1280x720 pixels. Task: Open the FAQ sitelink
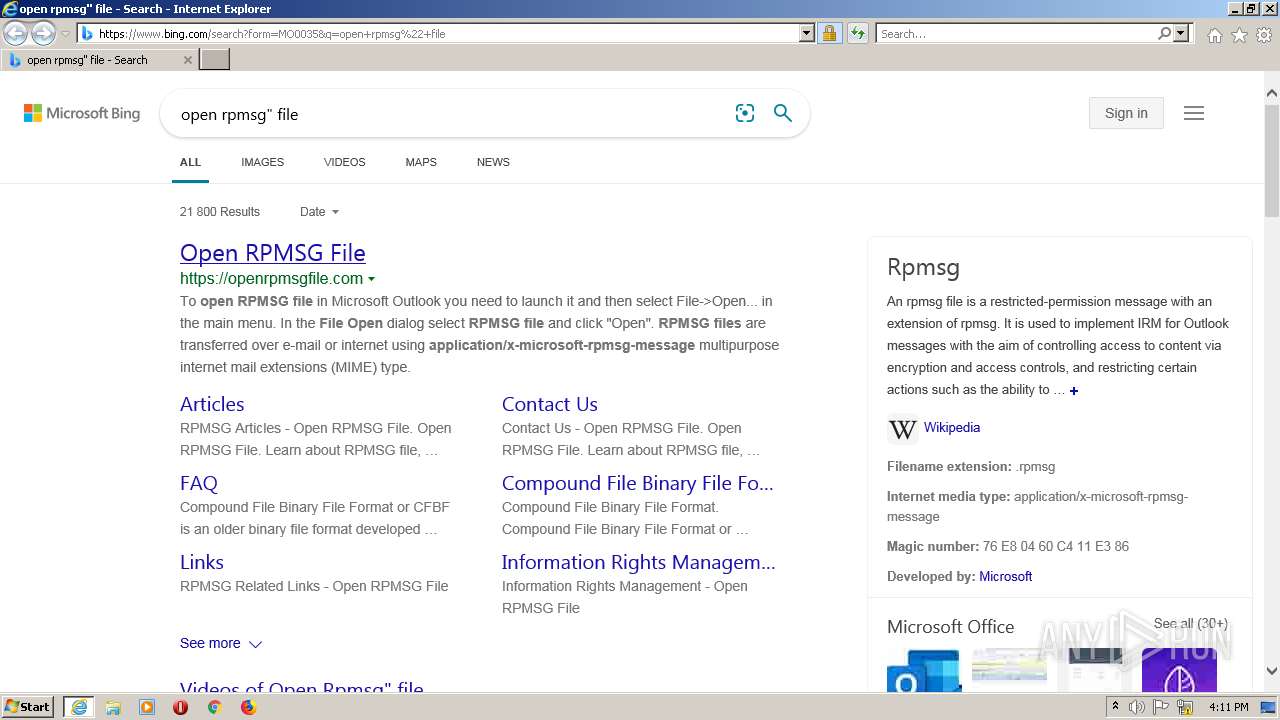point(199,483)
